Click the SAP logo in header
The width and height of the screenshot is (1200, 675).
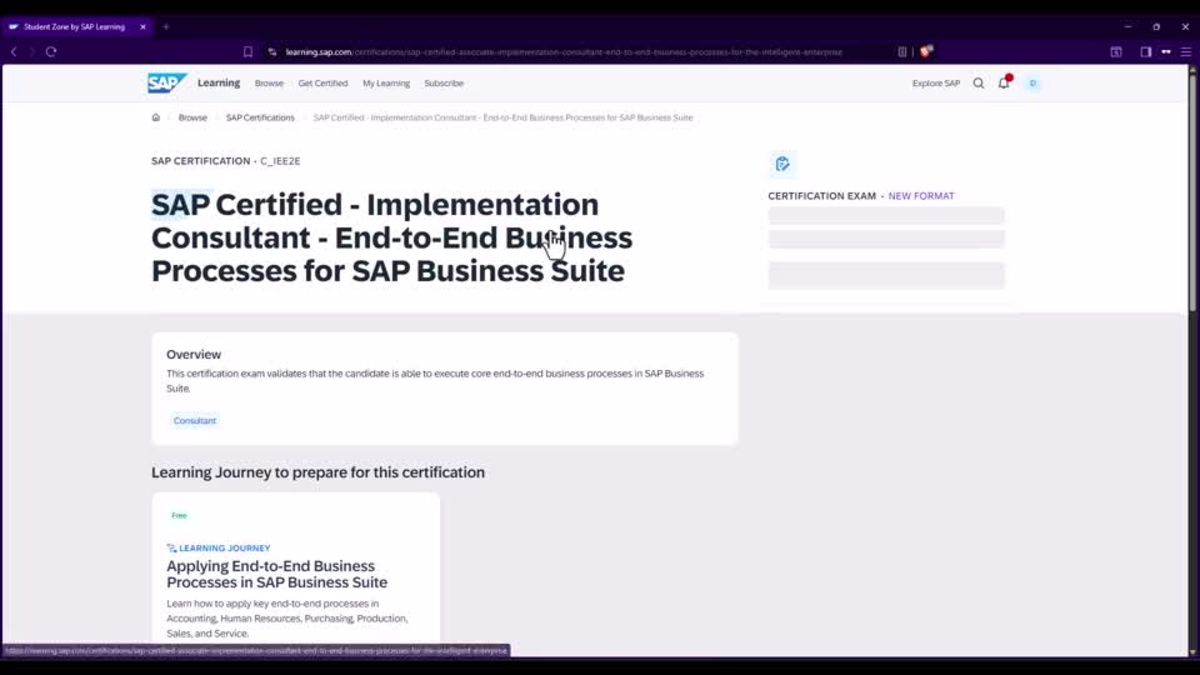(166, 83)
